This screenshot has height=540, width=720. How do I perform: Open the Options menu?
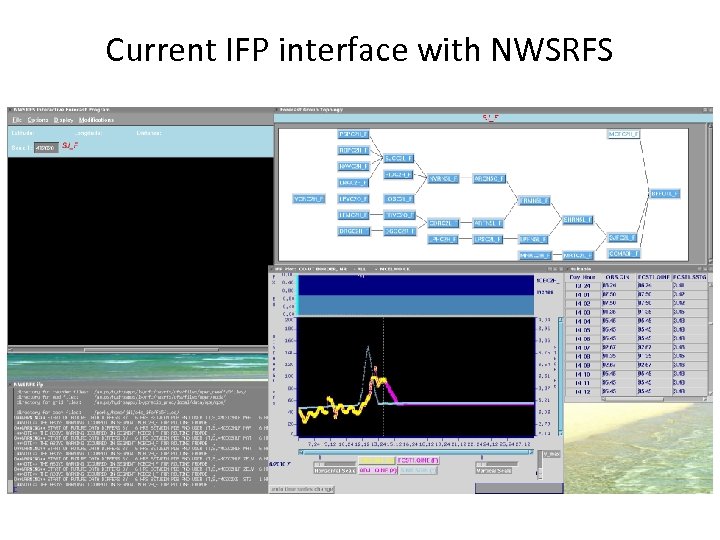coord(38,120)
